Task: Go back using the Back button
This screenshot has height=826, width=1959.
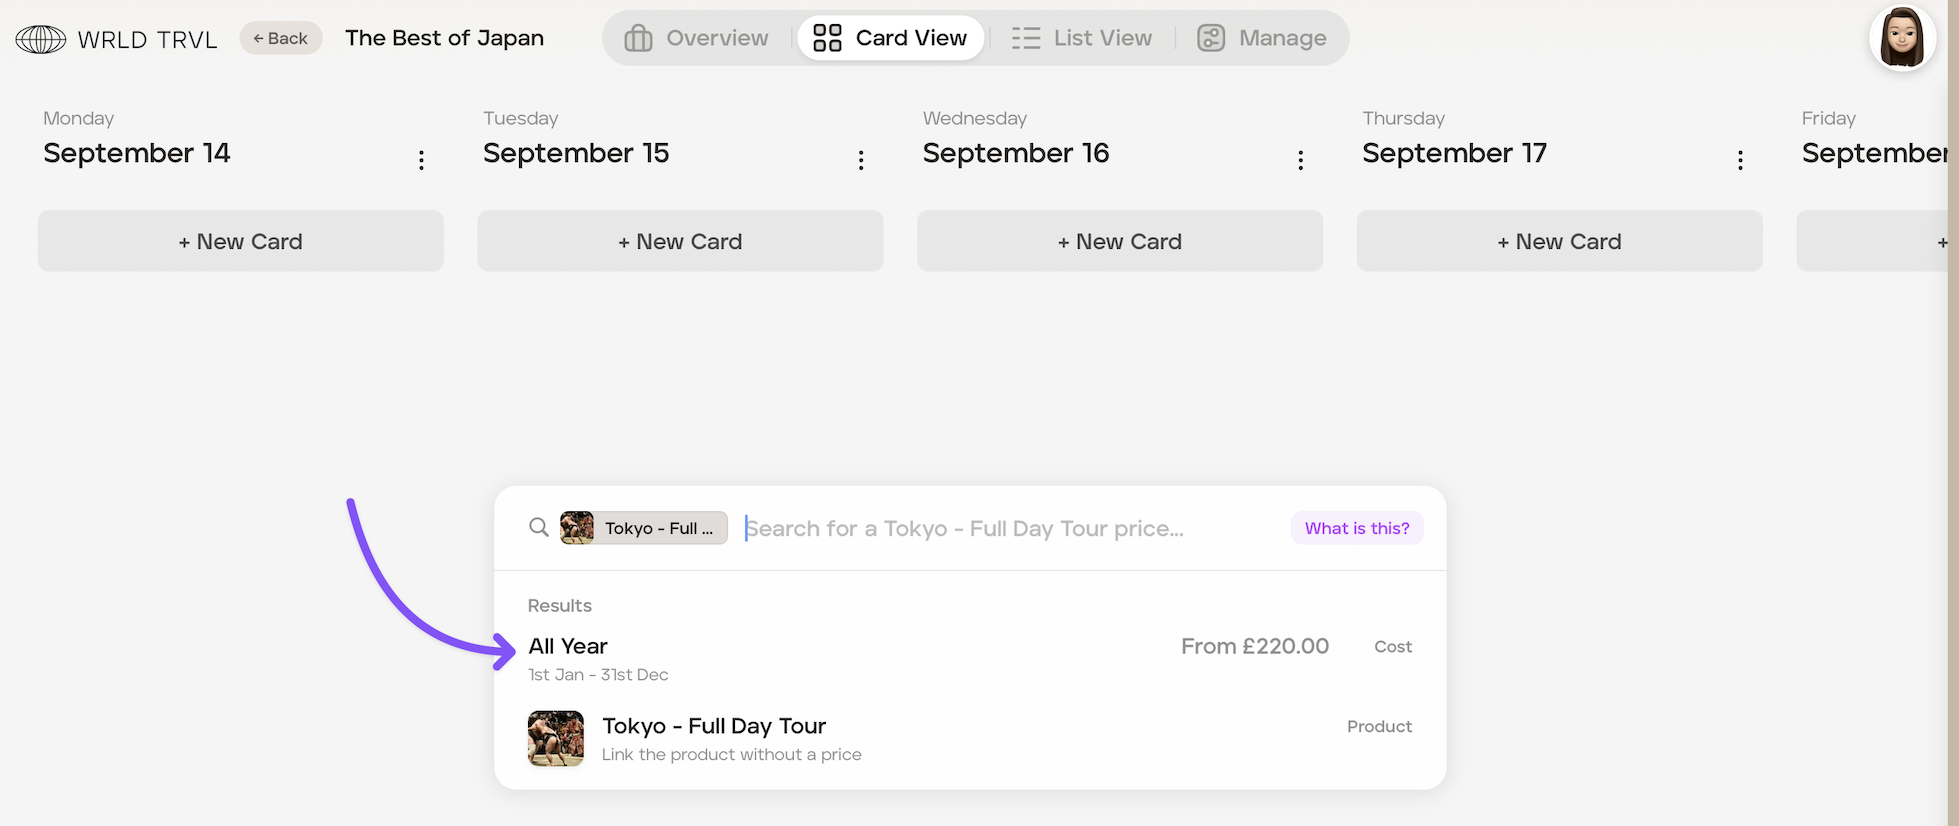Action: coord(281,38)
